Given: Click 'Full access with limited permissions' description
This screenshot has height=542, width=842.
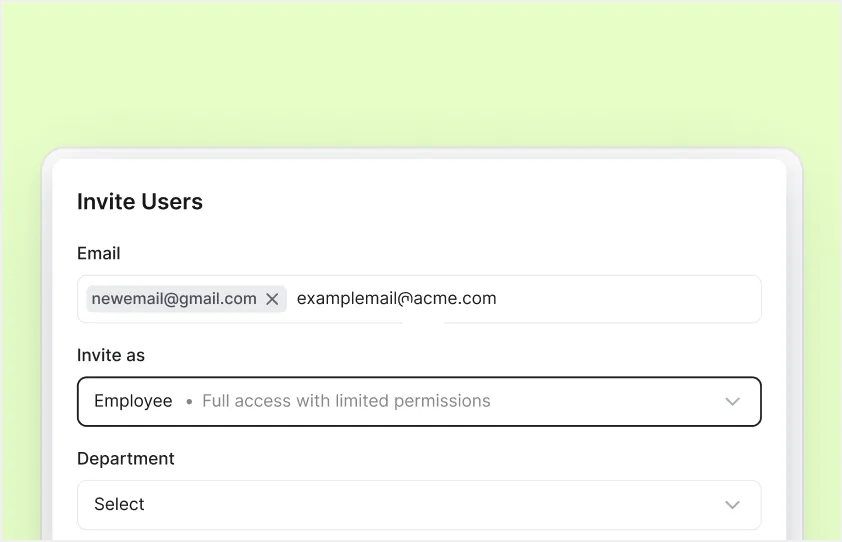Looking at the screenshot, I should tap(346, 401).
